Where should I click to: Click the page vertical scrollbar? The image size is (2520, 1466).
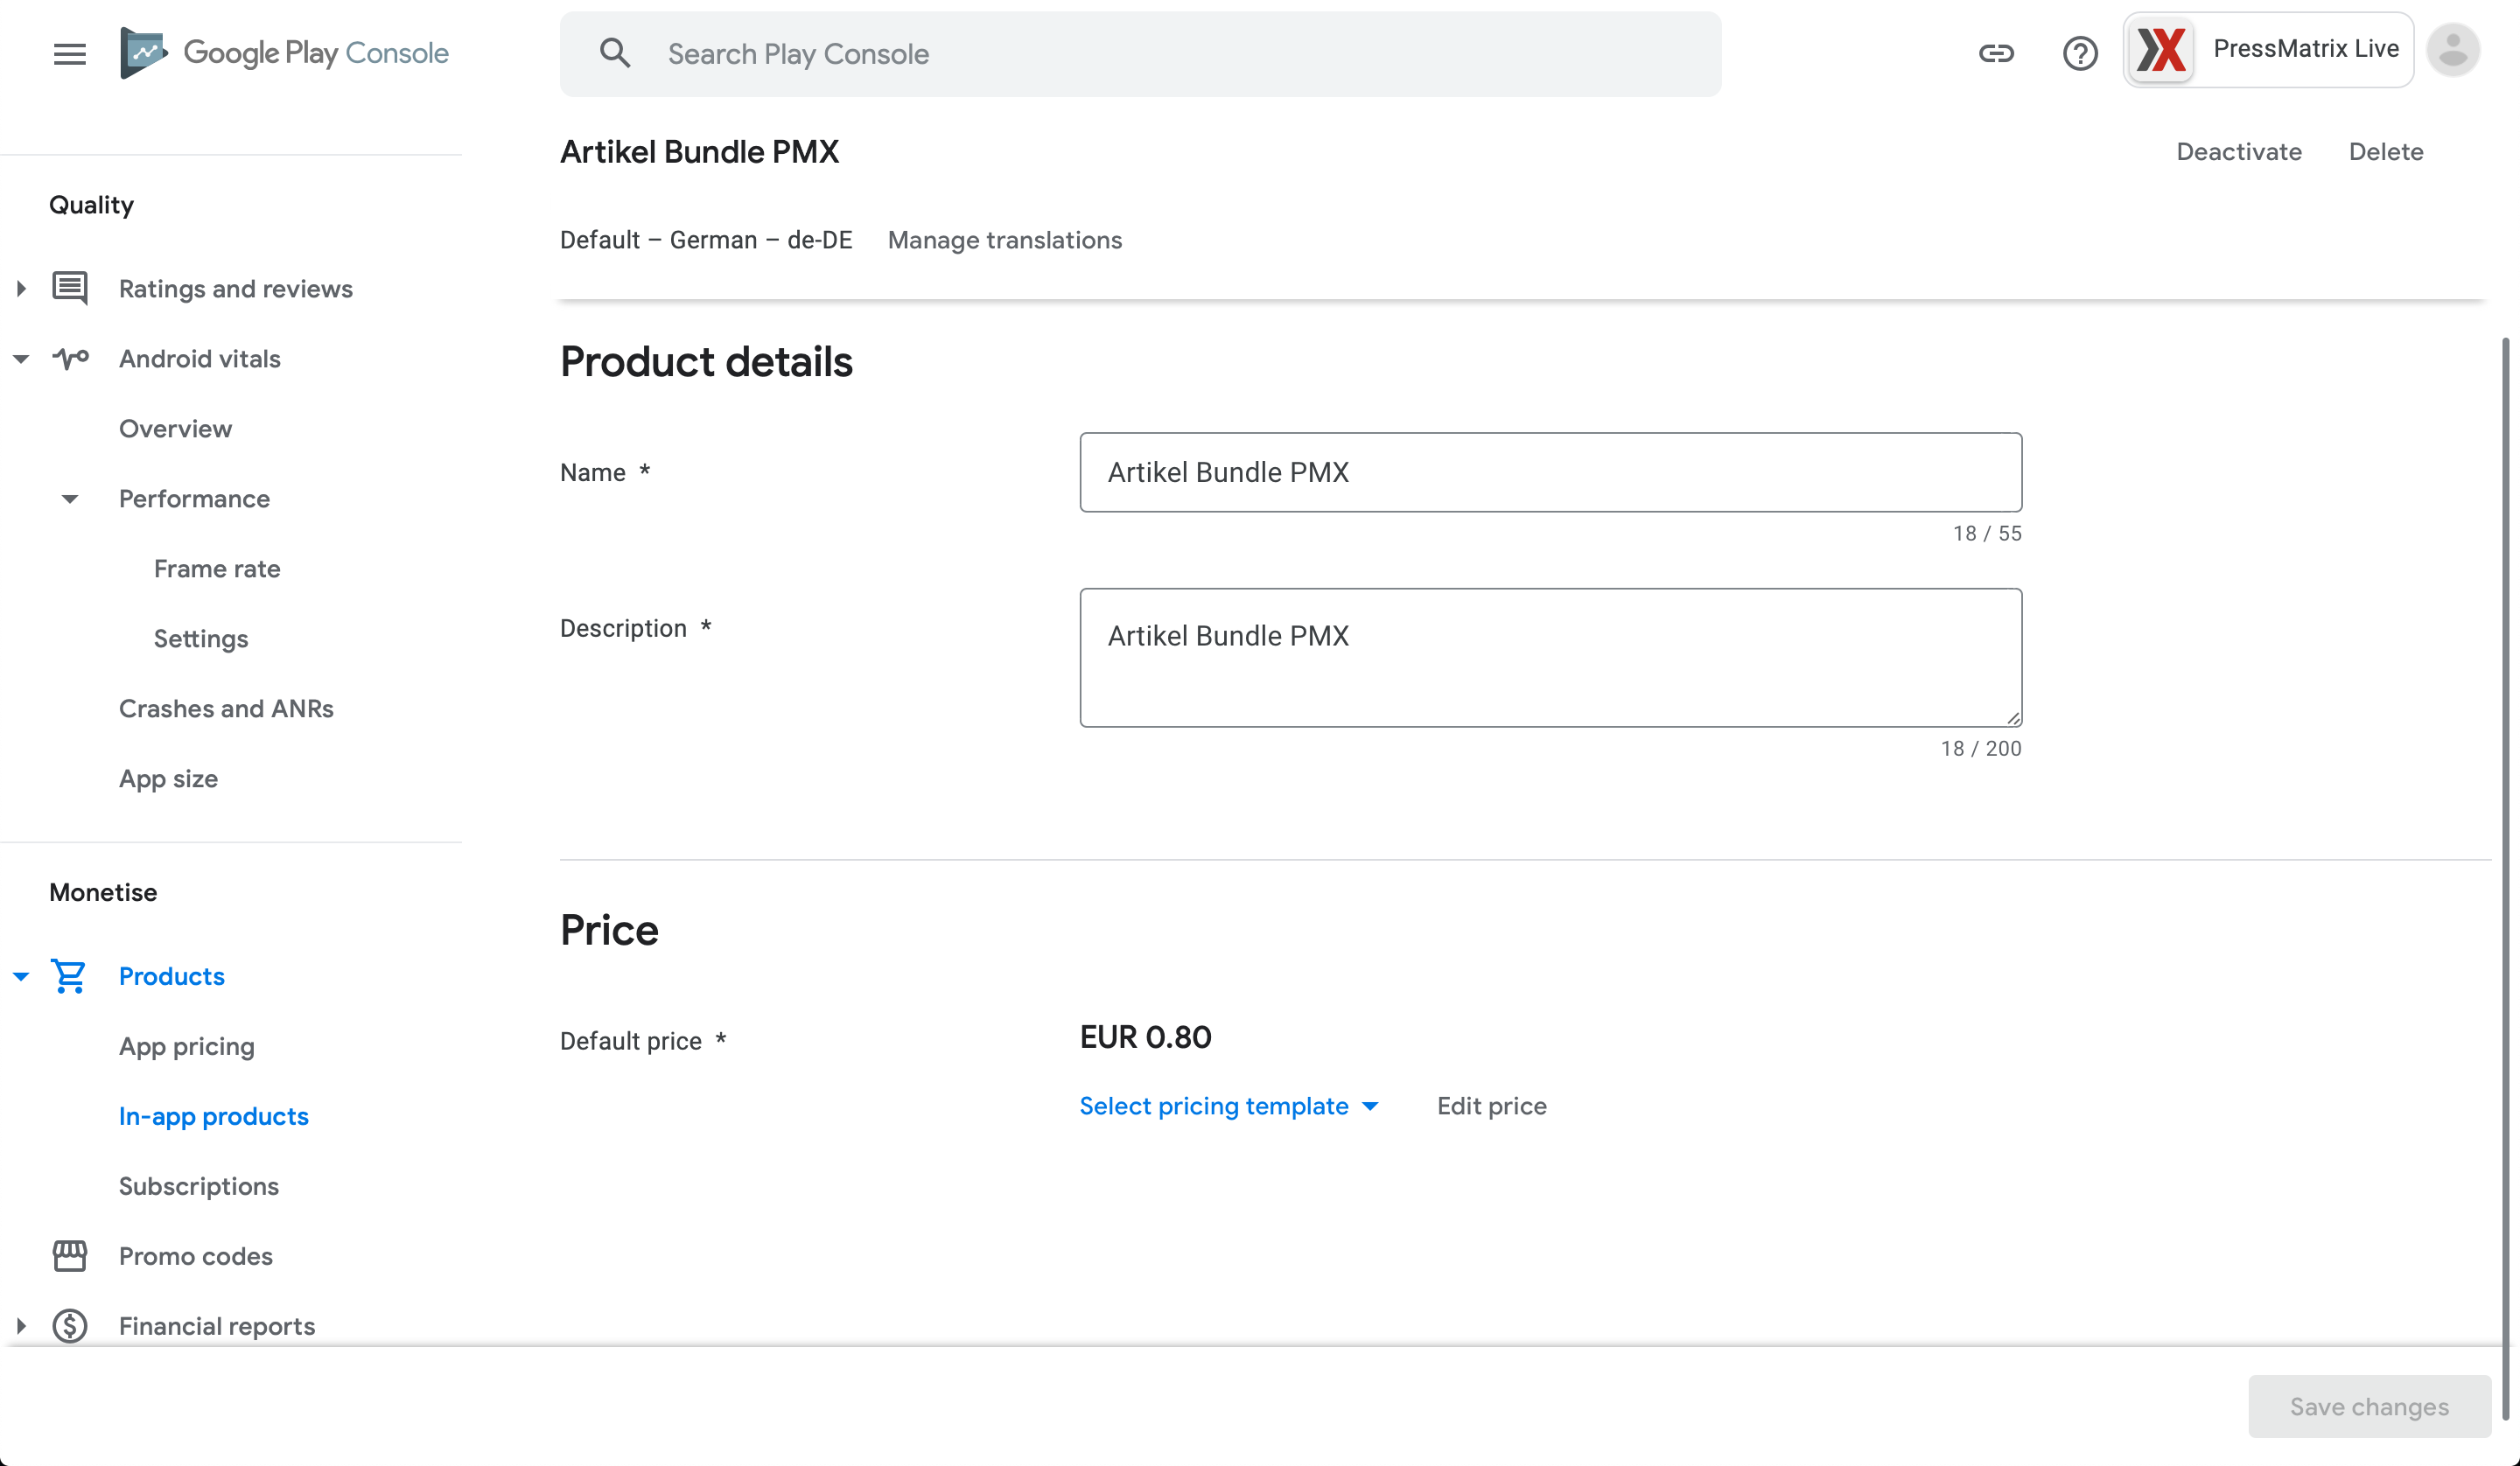point(2505,878)
